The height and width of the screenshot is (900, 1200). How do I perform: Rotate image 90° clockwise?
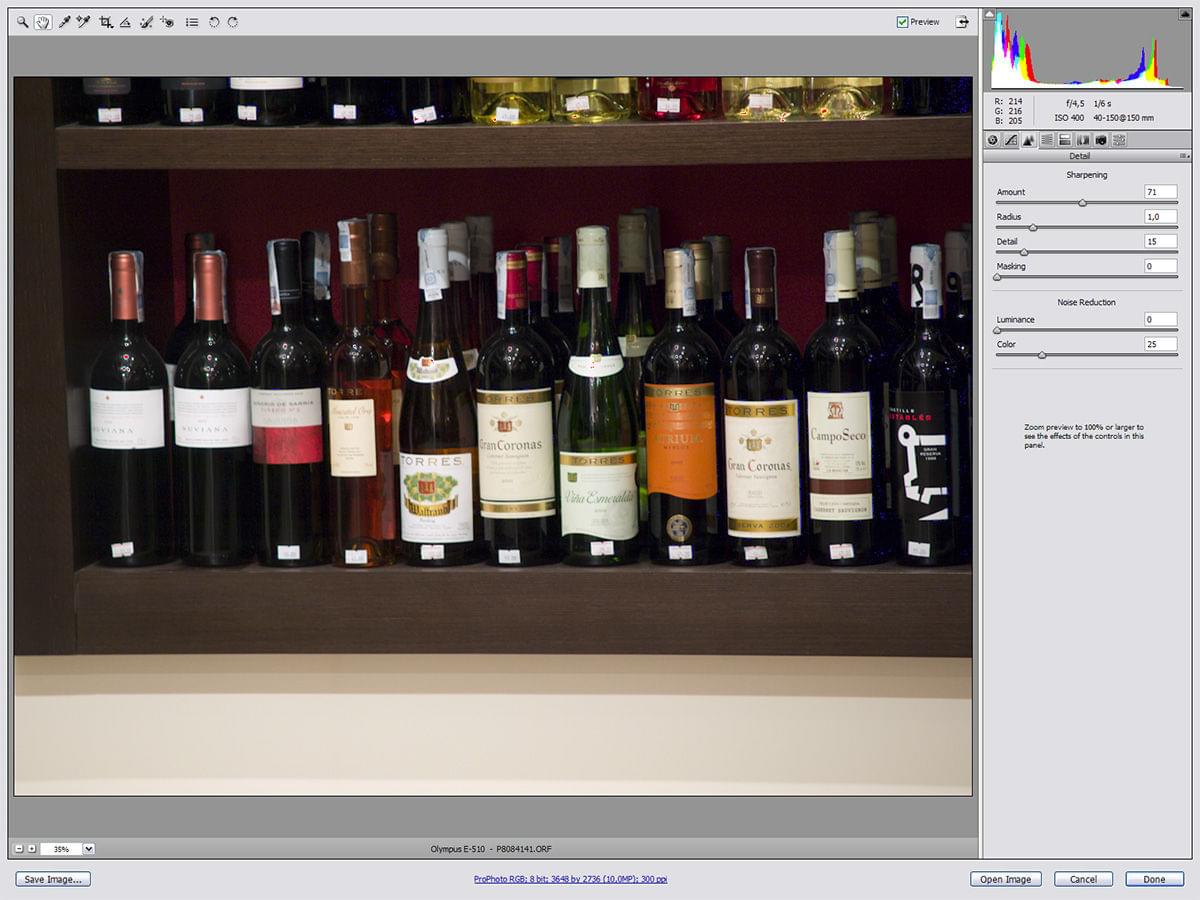click(x=233, y=22)
